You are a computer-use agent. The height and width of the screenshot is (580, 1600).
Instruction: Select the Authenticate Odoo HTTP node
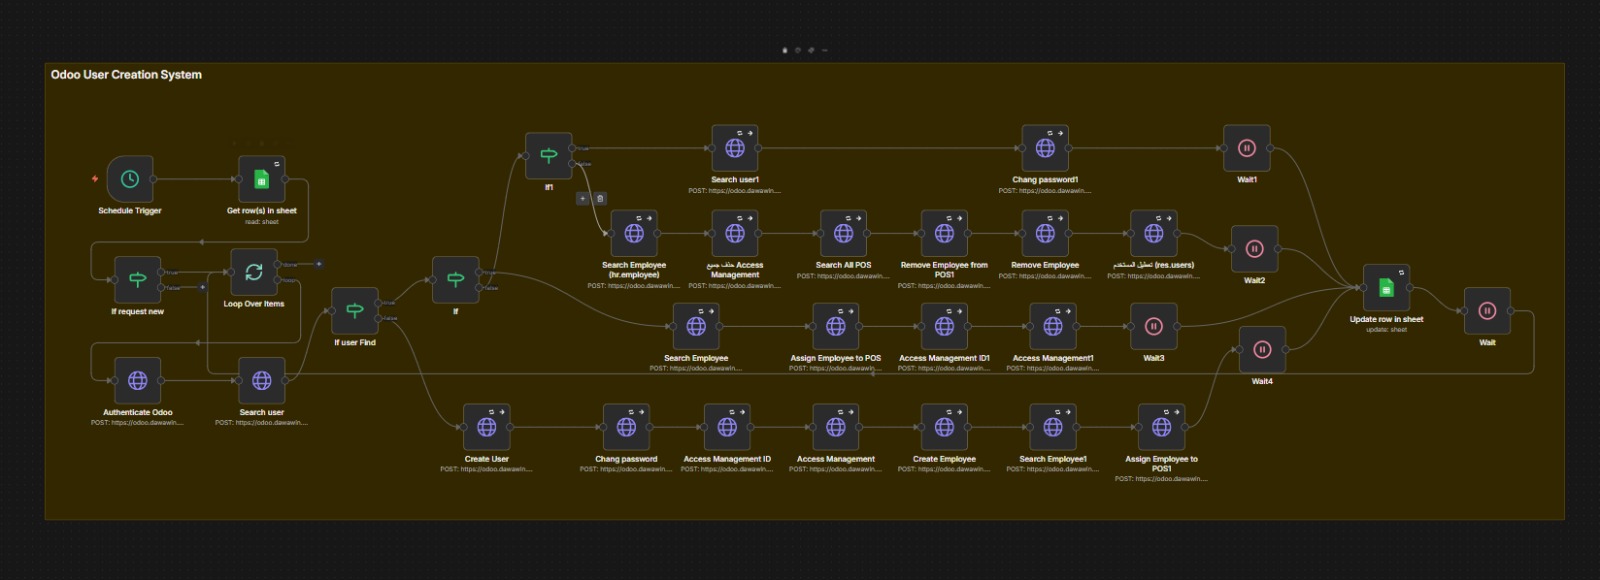138,381
